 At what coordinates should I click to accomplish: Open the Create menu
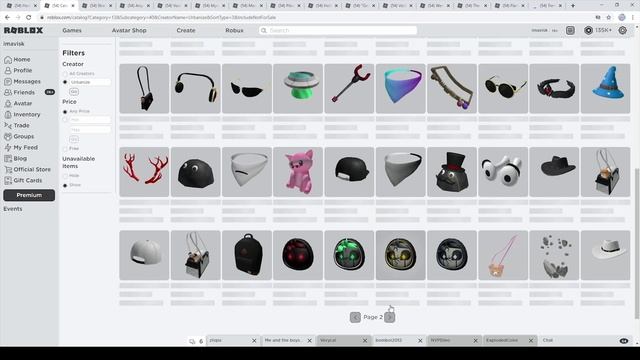click(x=186, y=31)
